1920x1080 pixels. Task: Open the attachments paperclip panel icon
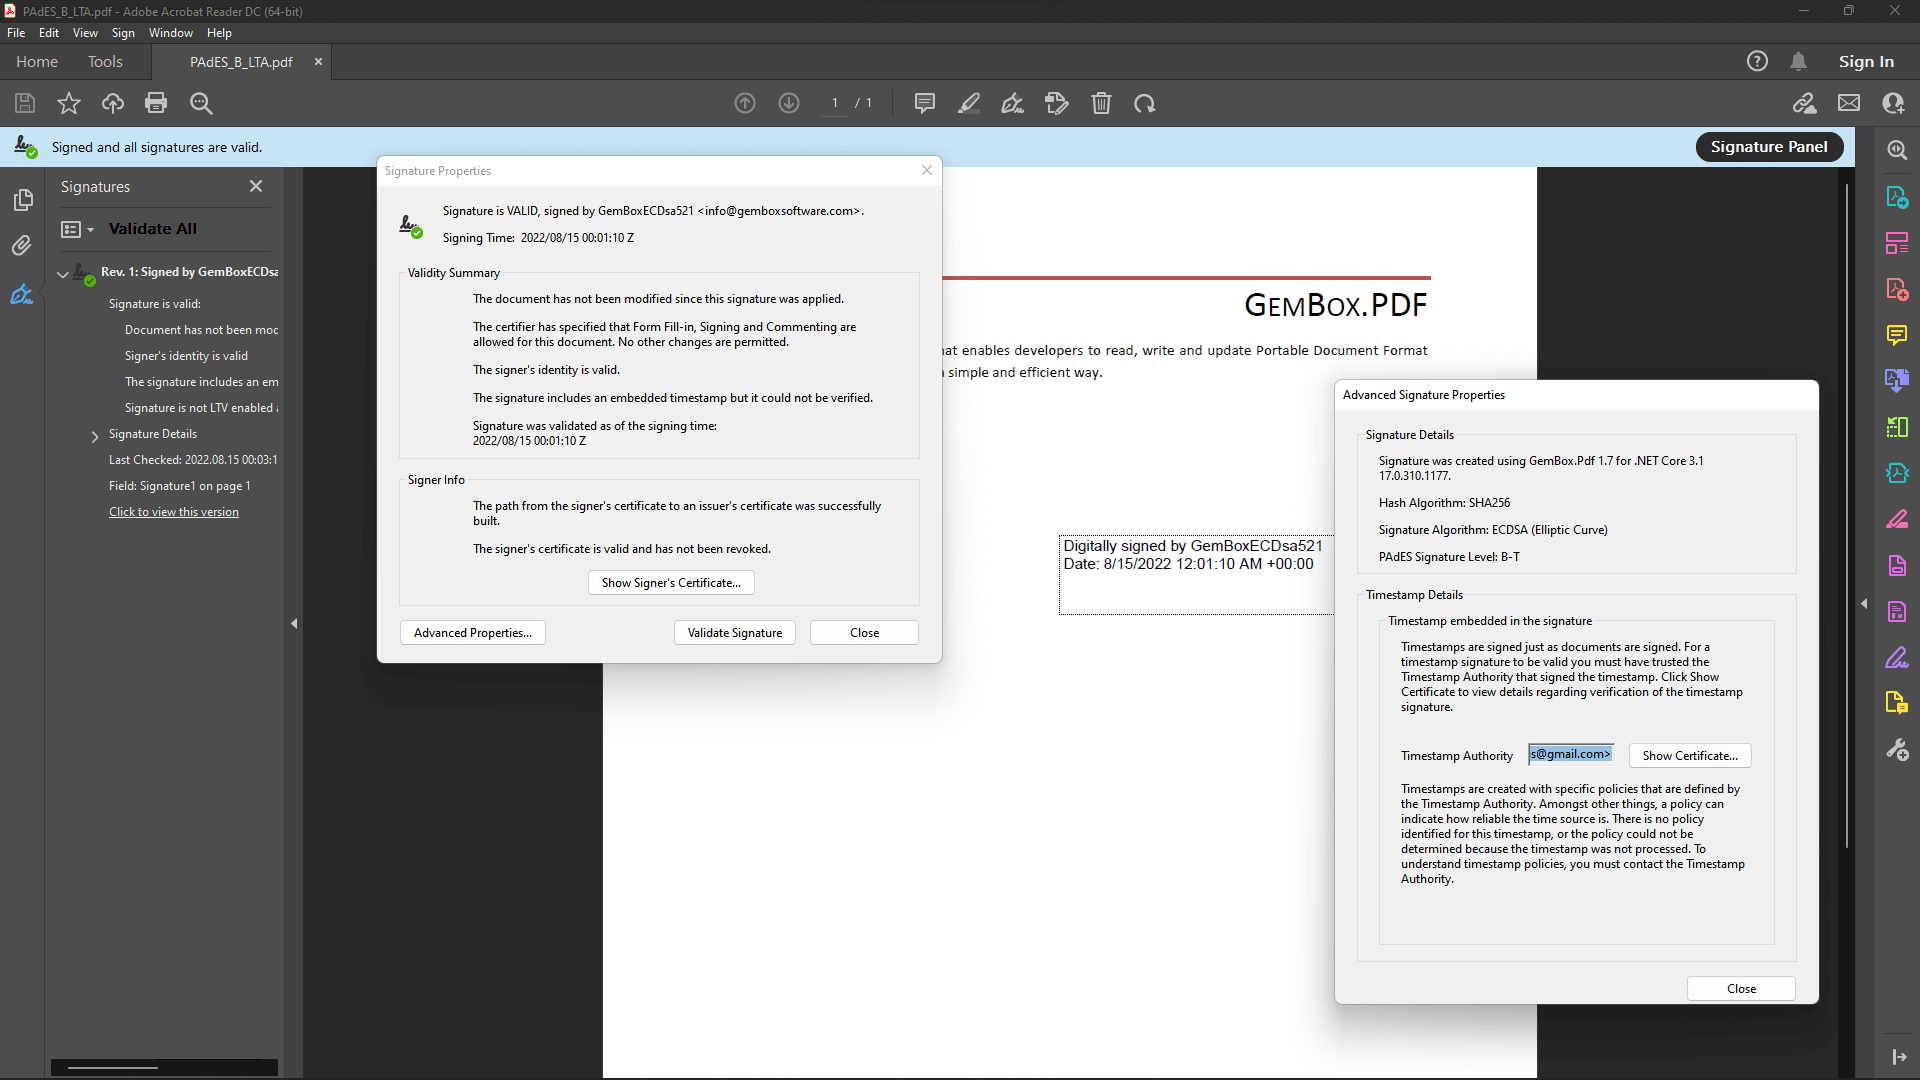pyautogui.click(x=22, y=245)
